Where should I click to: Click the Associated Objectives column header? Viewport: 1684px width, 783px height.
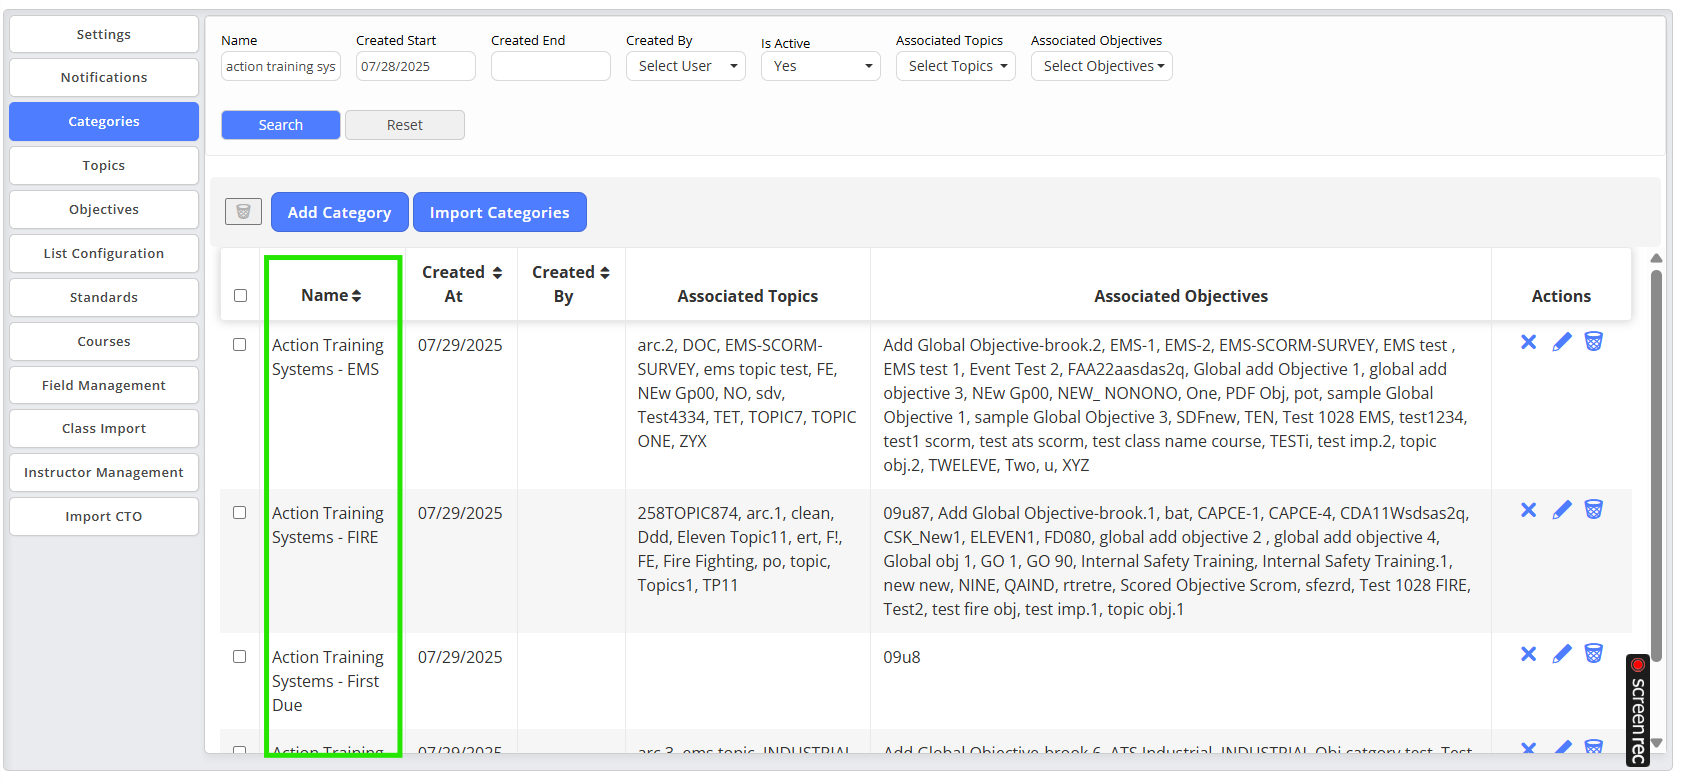[x=1181, y=296]
